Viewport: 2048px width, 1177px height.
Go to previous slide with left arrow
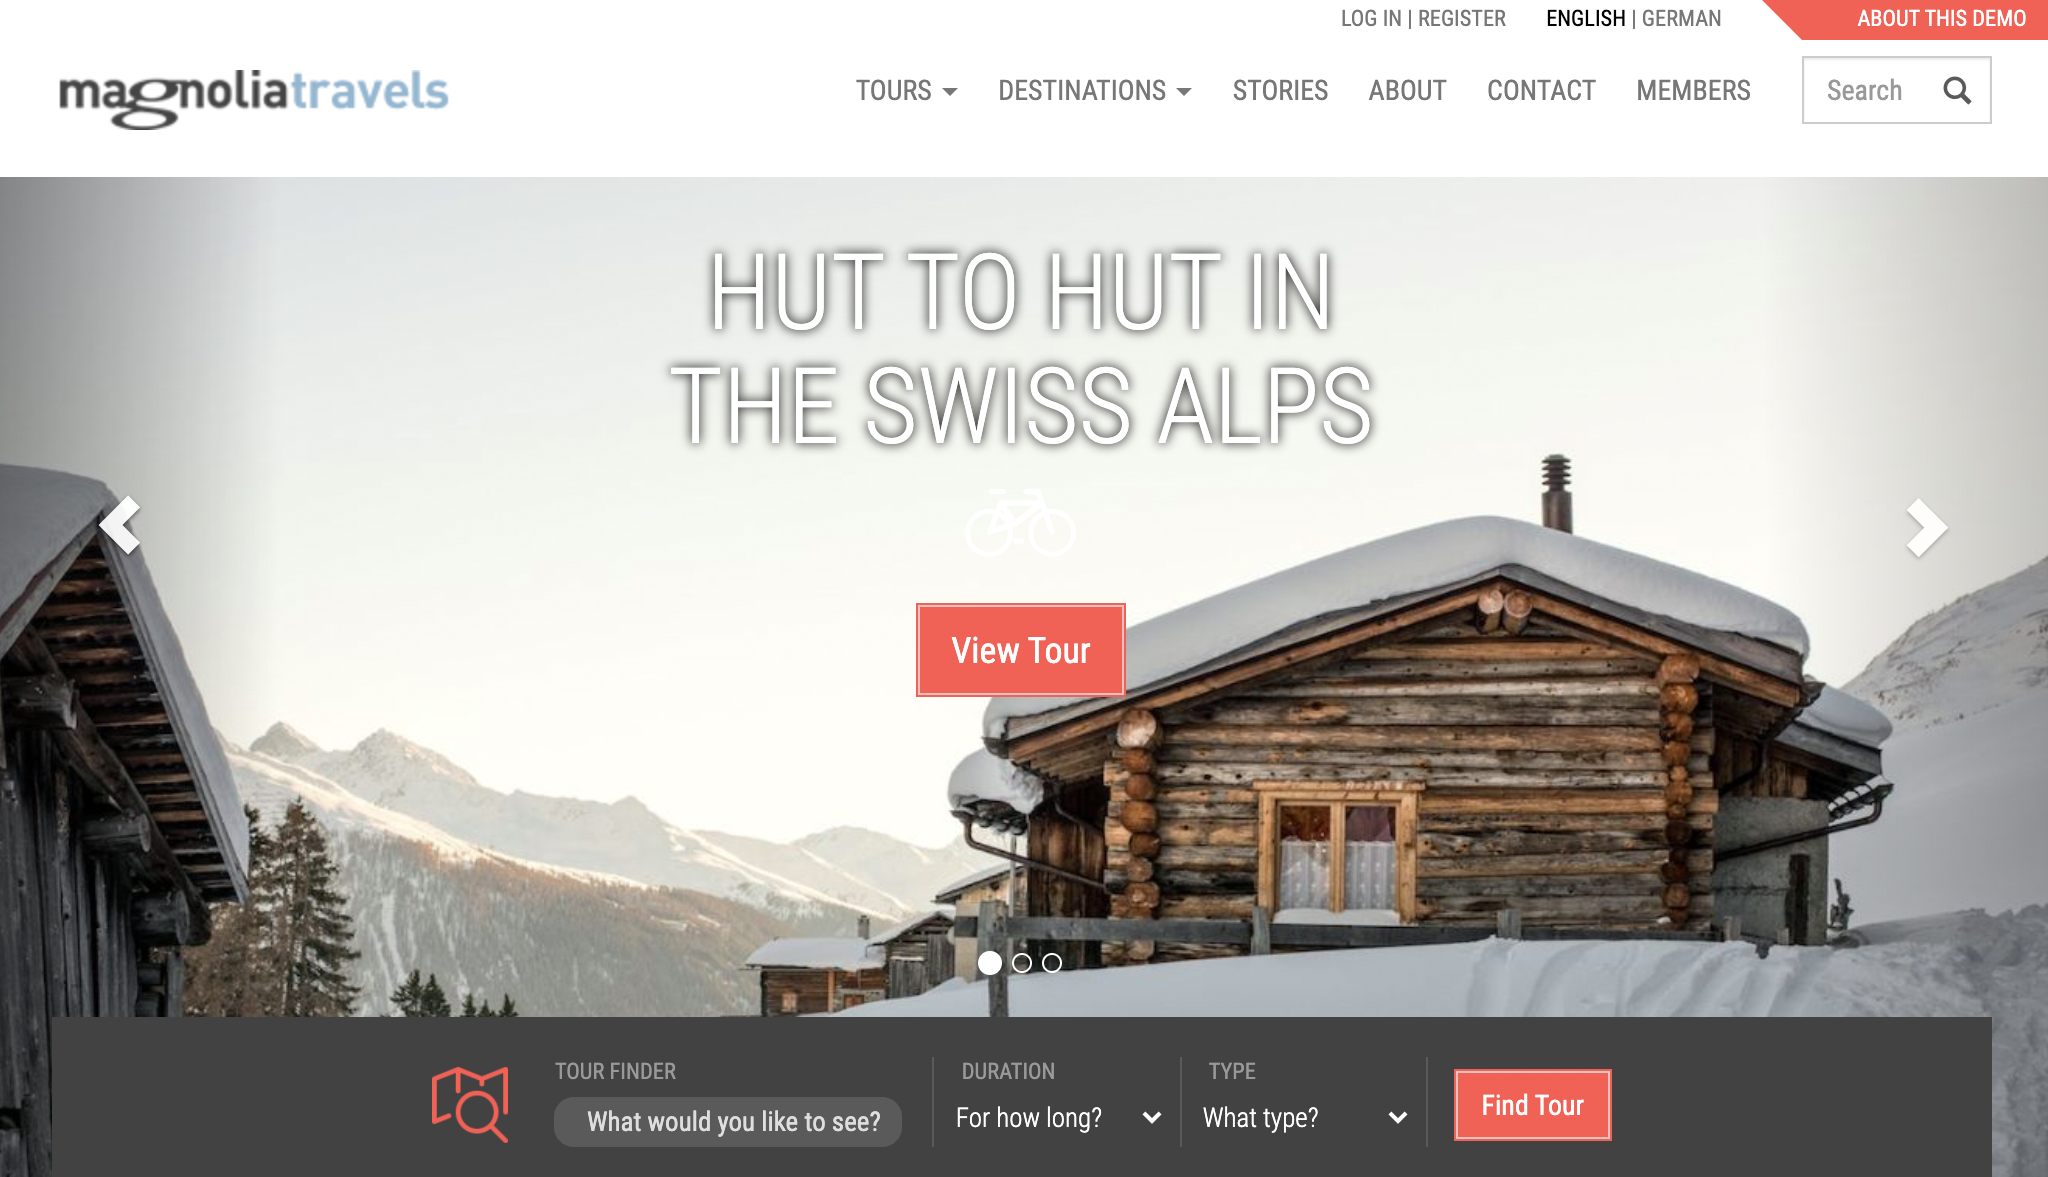pyautogui.click(x=120, y=525)
